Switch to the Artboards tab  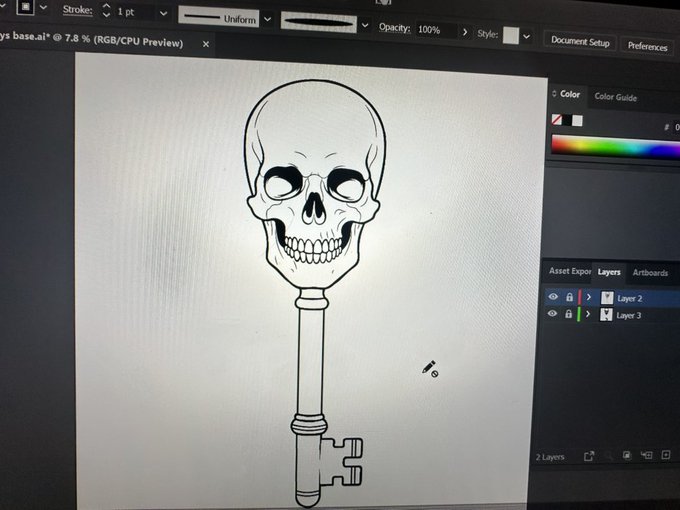pyautogui.click(x=650, y=273)
